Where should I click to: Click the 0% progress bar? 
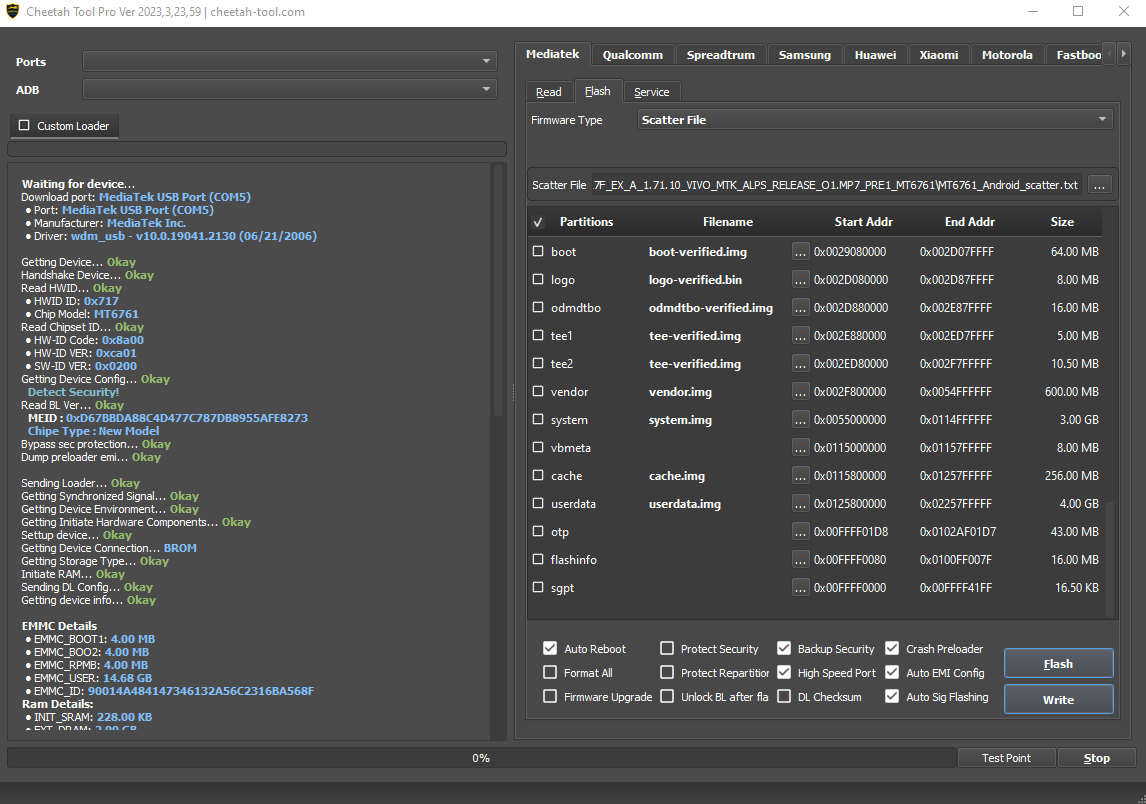(481, 758)
